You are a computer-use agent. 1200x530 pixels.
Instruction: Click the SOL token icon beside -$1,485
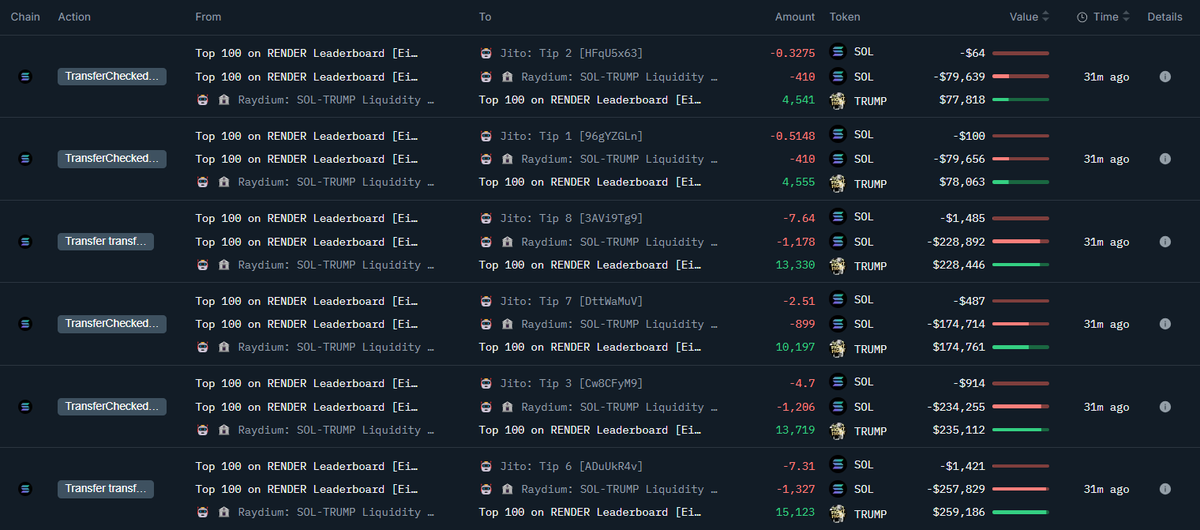[x=838, y=217]
